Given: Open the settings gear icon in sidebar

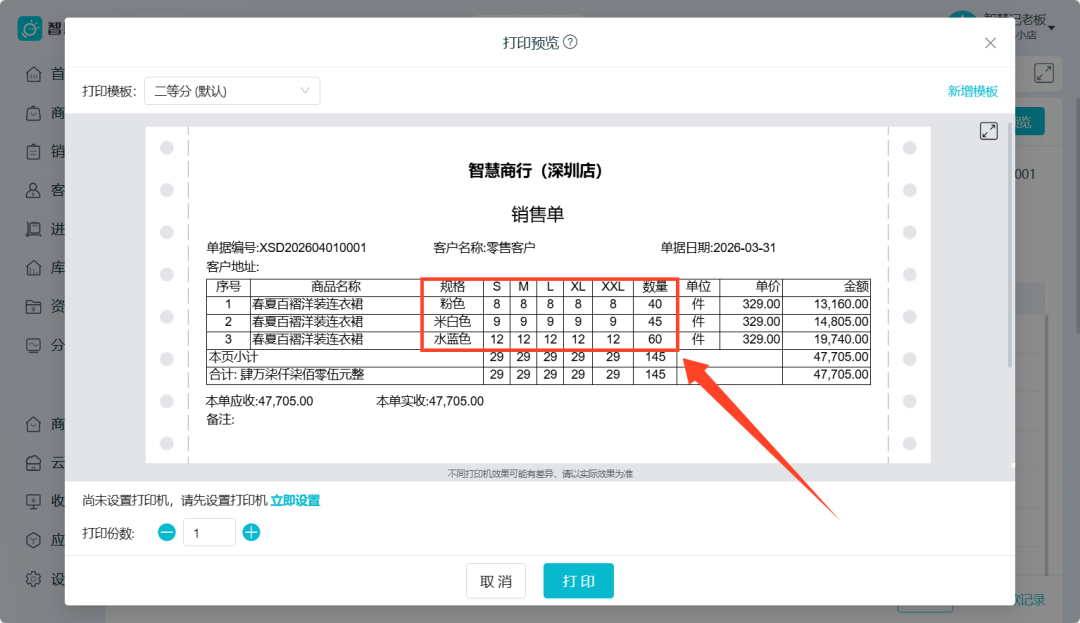Looking at the screenshot, I should [x=34, y=579].
